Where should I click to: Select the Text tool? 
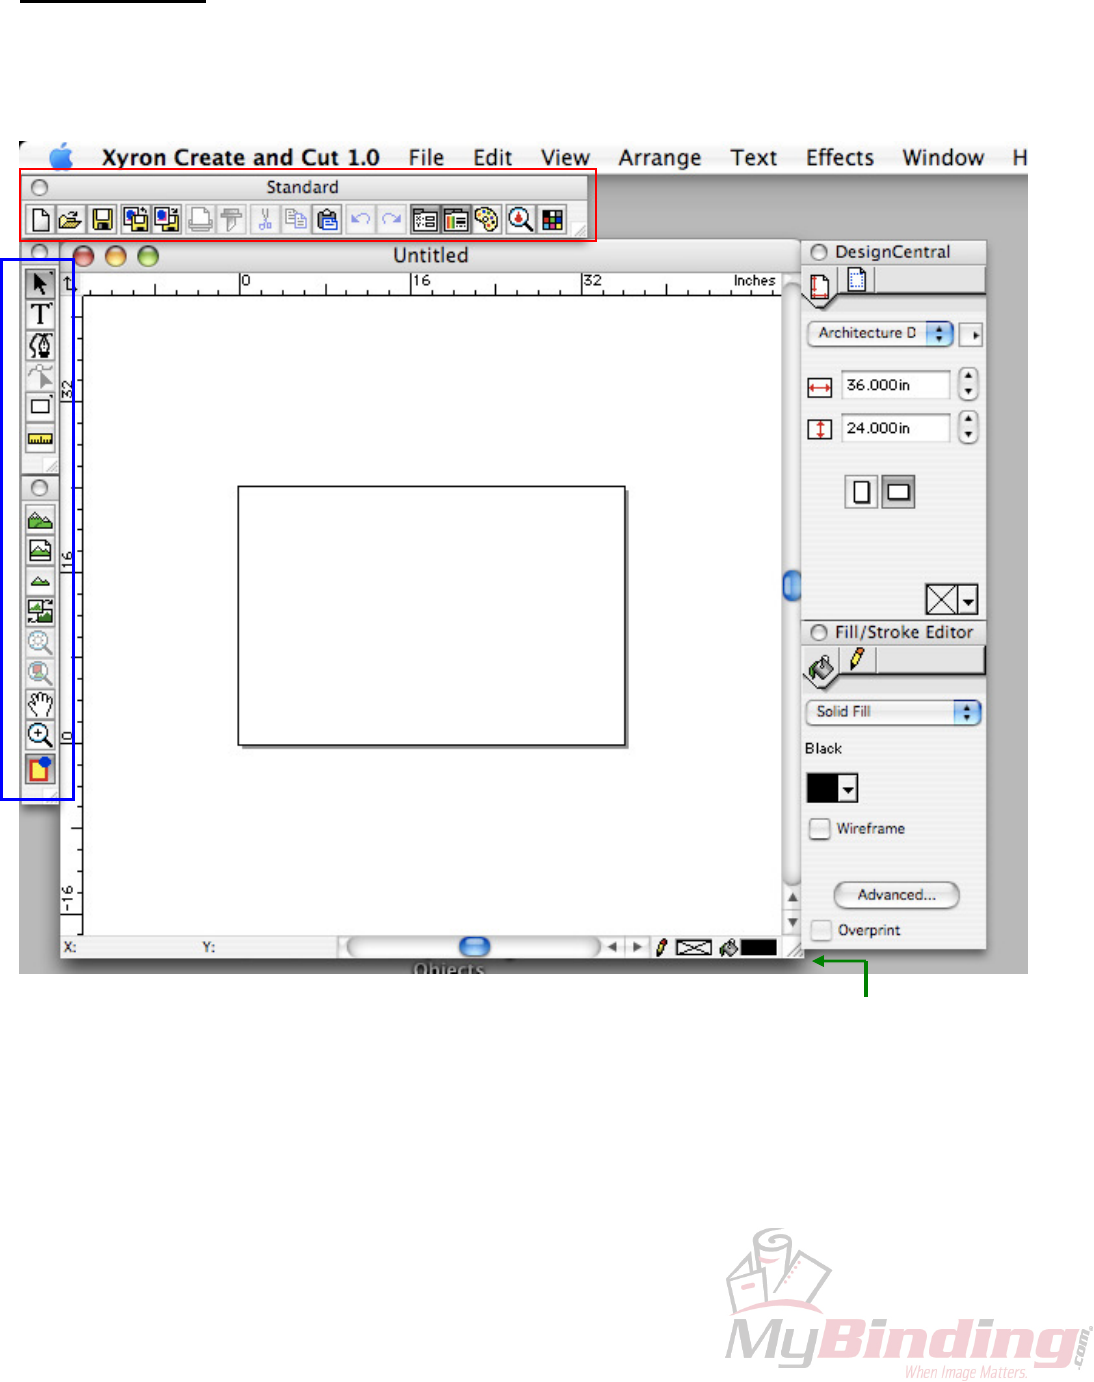pyautogui.click(x=40, y=315)
